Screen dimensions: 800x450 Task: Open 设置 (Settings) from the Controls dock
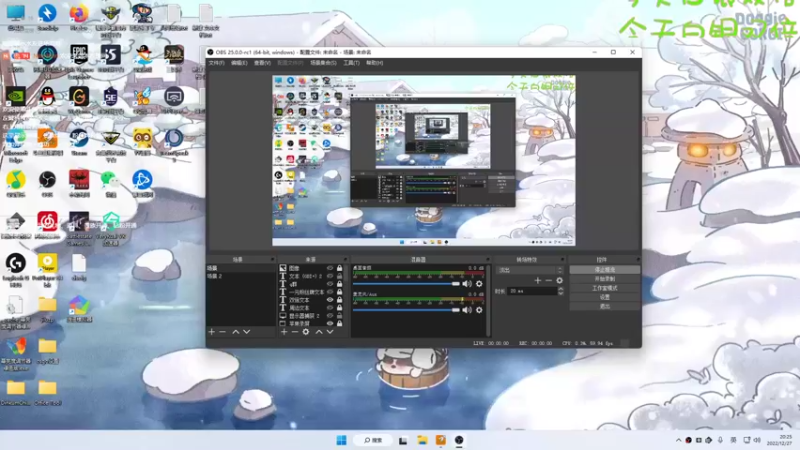pos(605,297)
